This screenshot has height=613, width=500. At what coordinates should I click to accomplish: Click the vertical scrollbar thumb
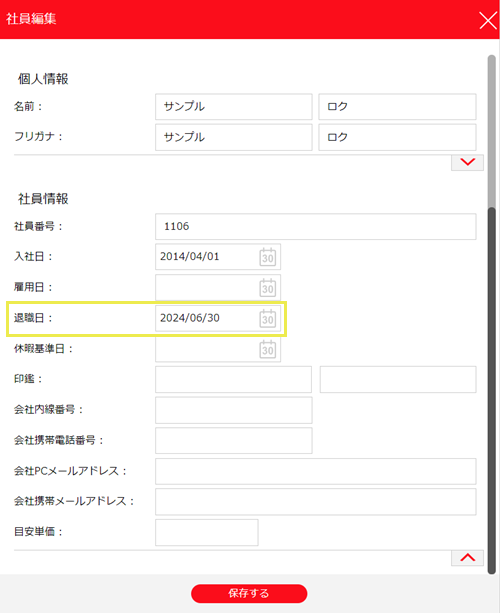pyautogui.click(x=491, y=390)
